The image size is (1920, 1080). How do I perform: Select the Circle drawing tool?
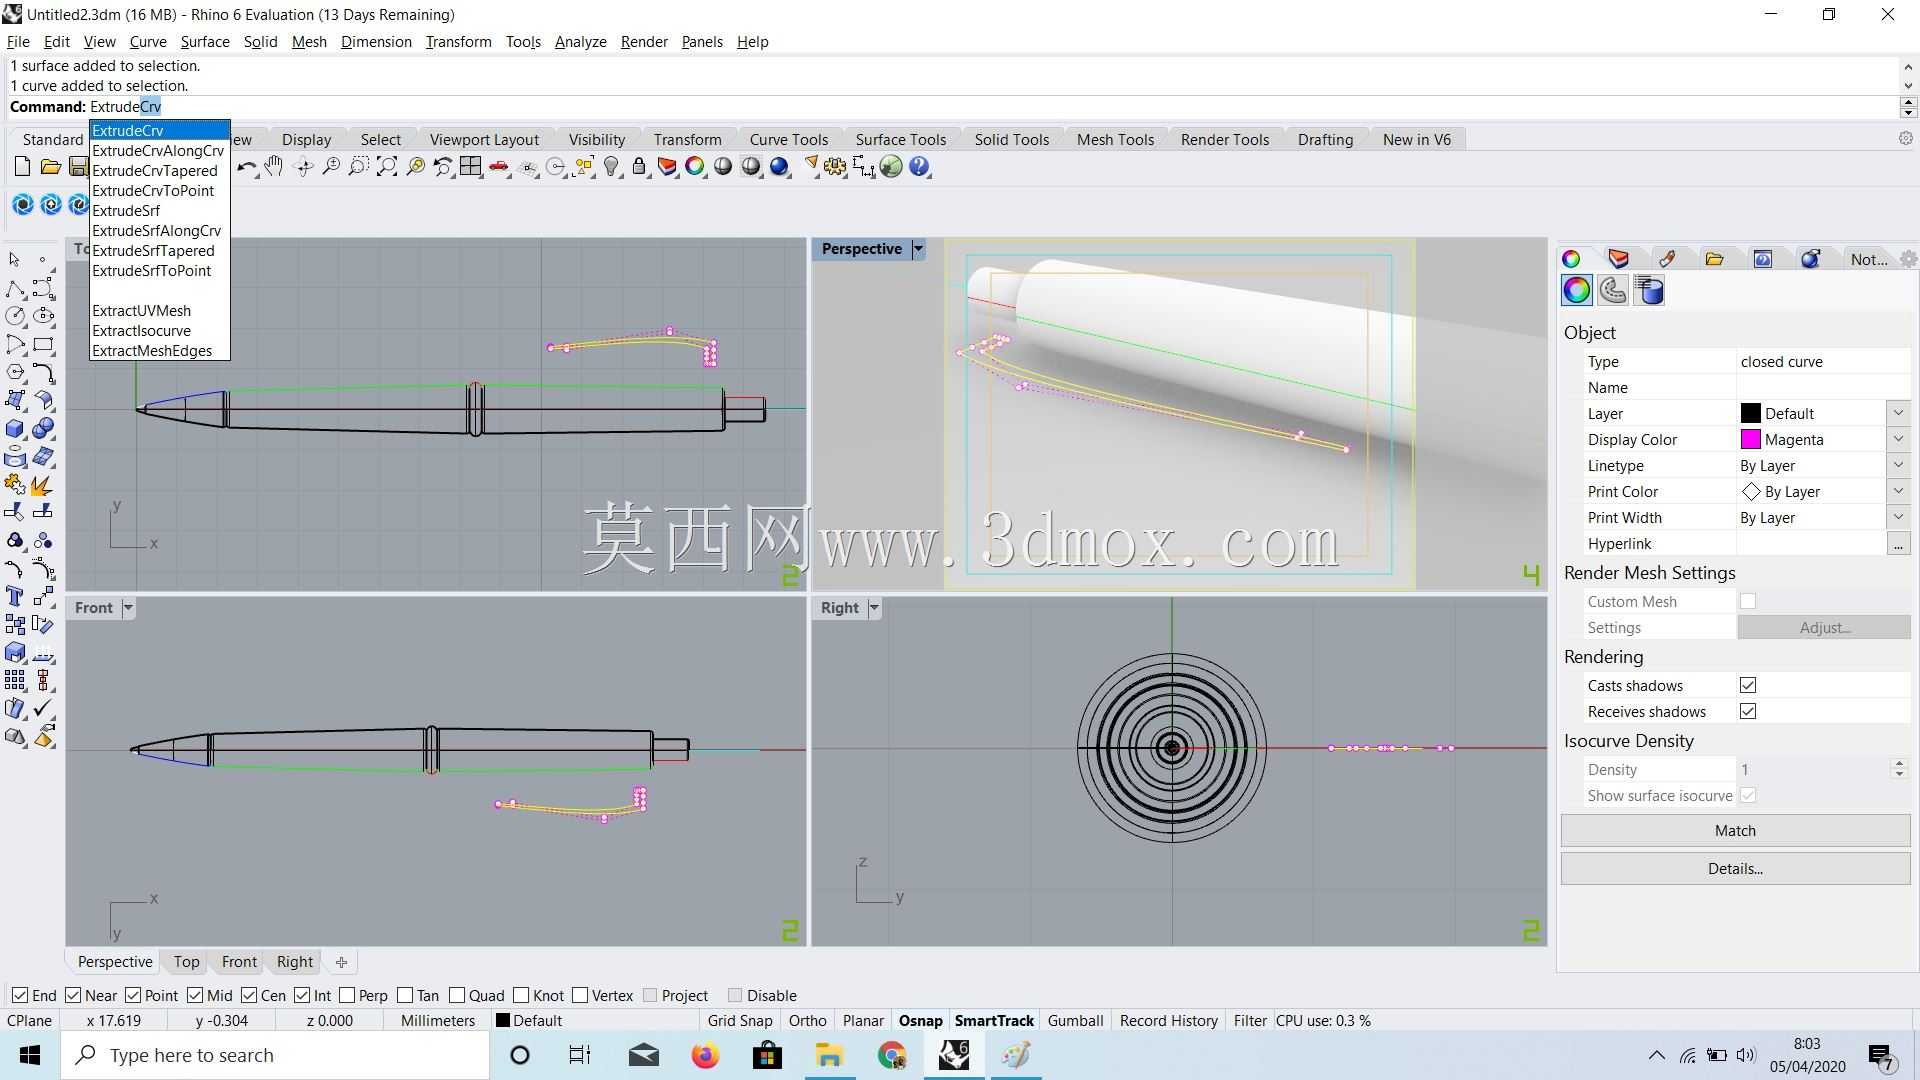coord(15,316)
